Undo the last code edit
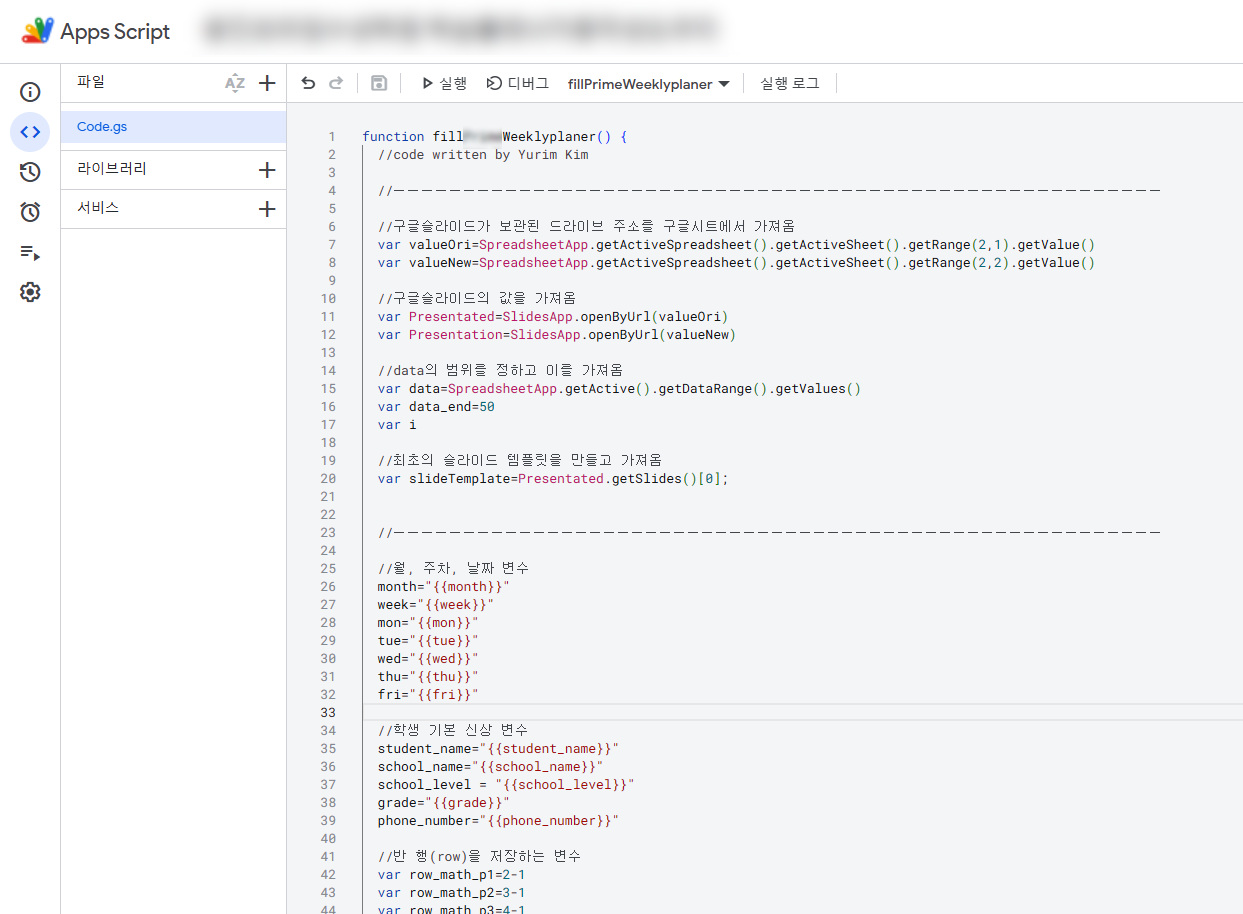This screenshot has height=914, width=1243. 308,83
